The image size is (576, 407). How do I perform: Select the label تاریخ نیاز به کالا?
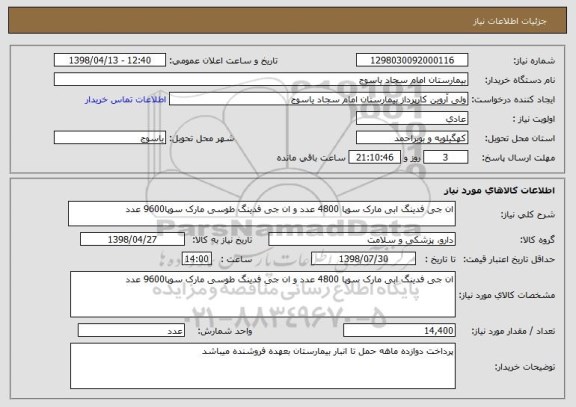click(x=222, y=240)
